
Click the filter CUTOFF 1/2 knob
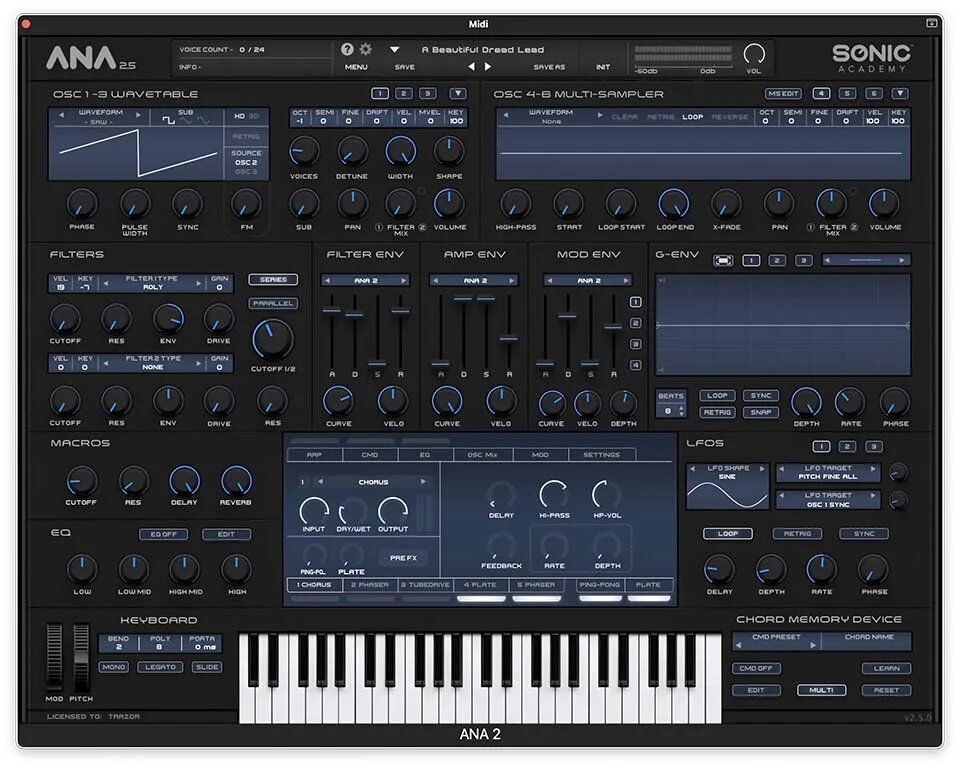click(x=272, y=339)
